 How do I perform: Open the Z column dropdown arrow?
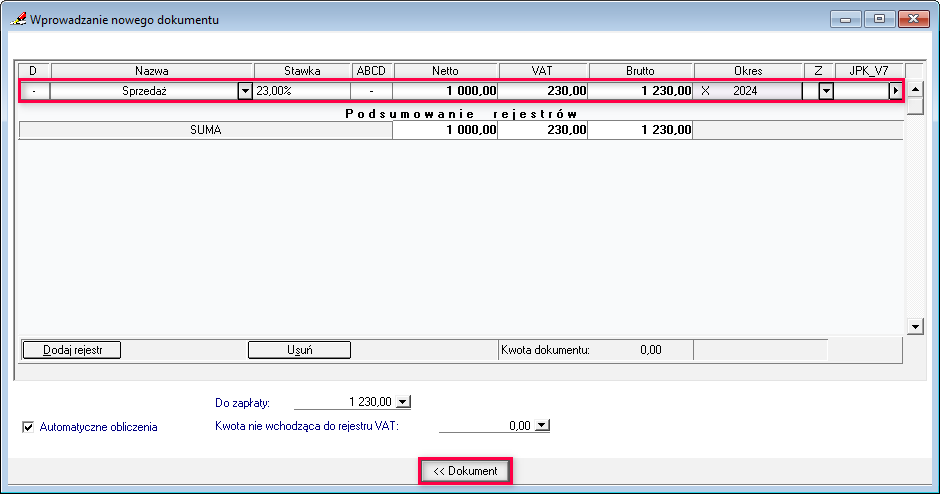coord(826,91)
